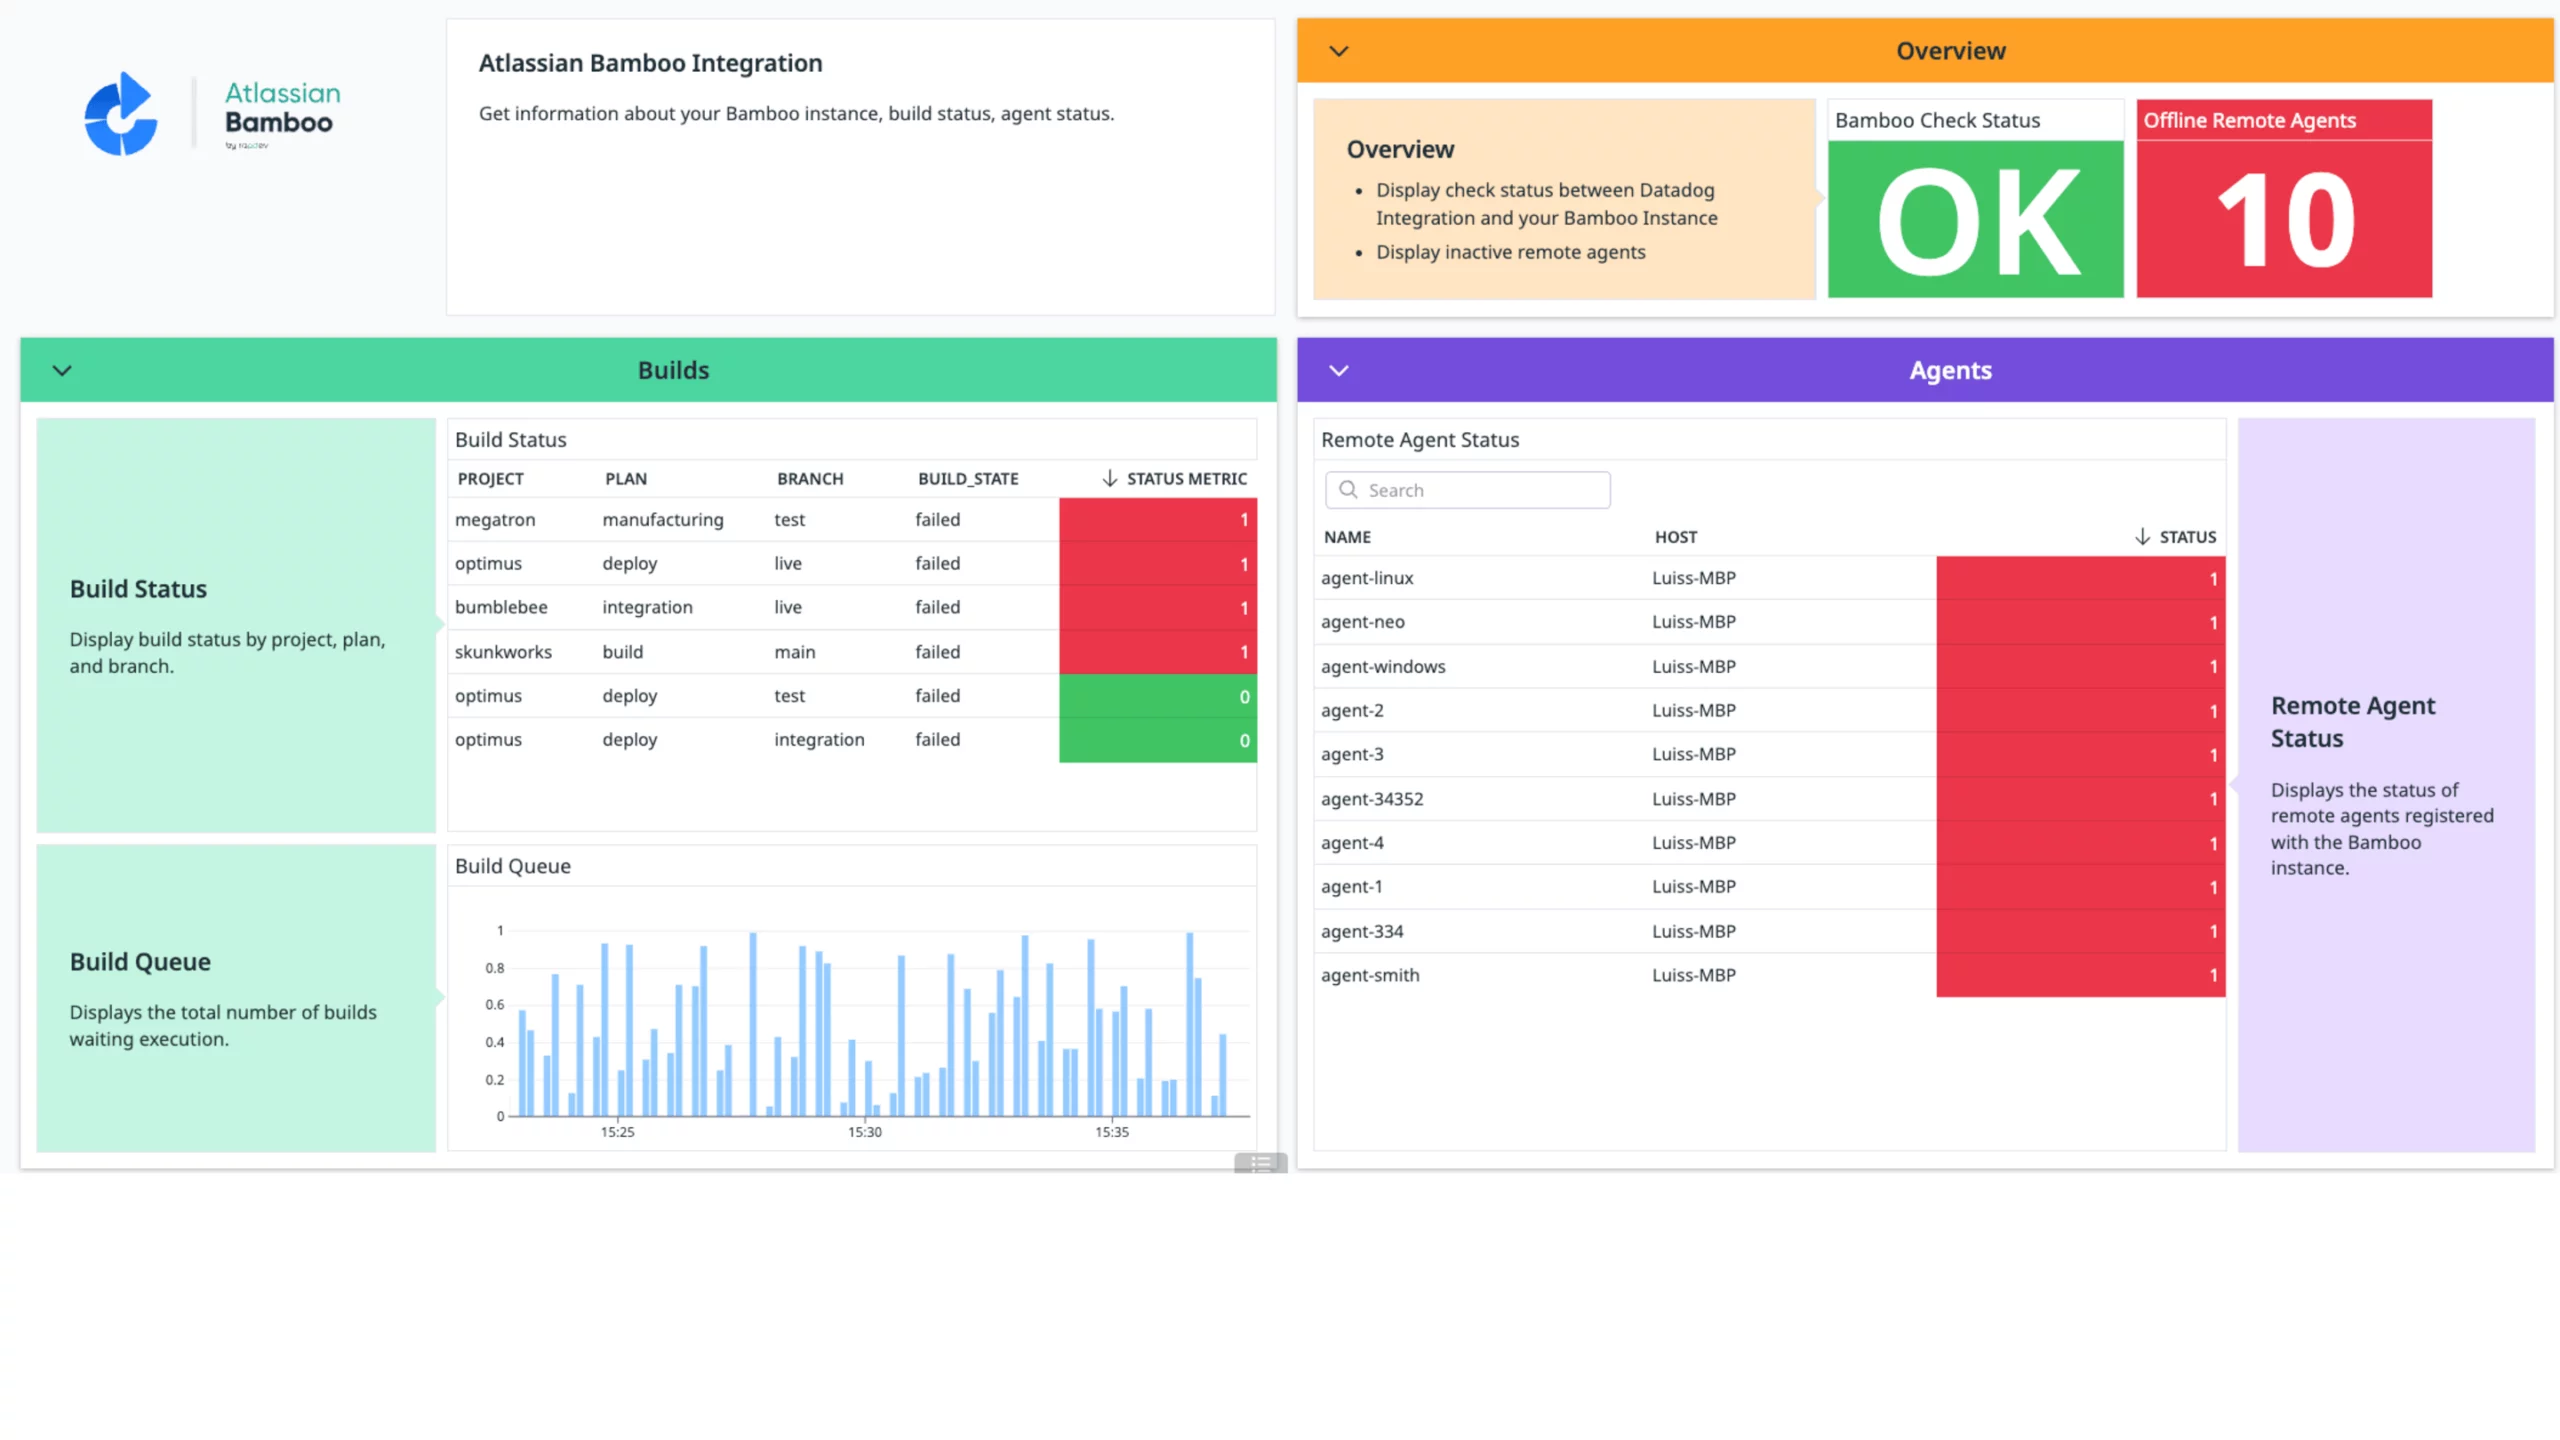Select the agent-334 row name
Viewport: 2560px width, 1440px height.
point(1362,932)
